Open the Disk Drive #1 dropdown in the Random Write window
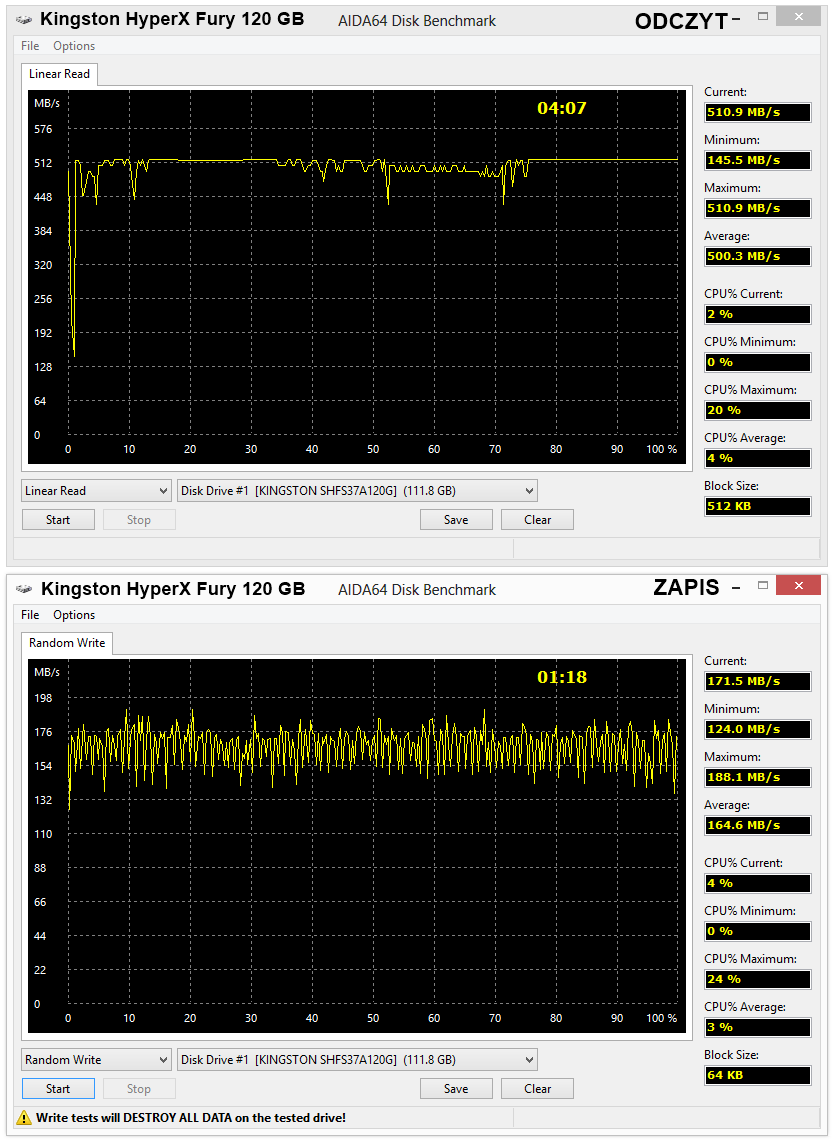This screenshot has width=832, height=1140. (x=358, y=1060)
